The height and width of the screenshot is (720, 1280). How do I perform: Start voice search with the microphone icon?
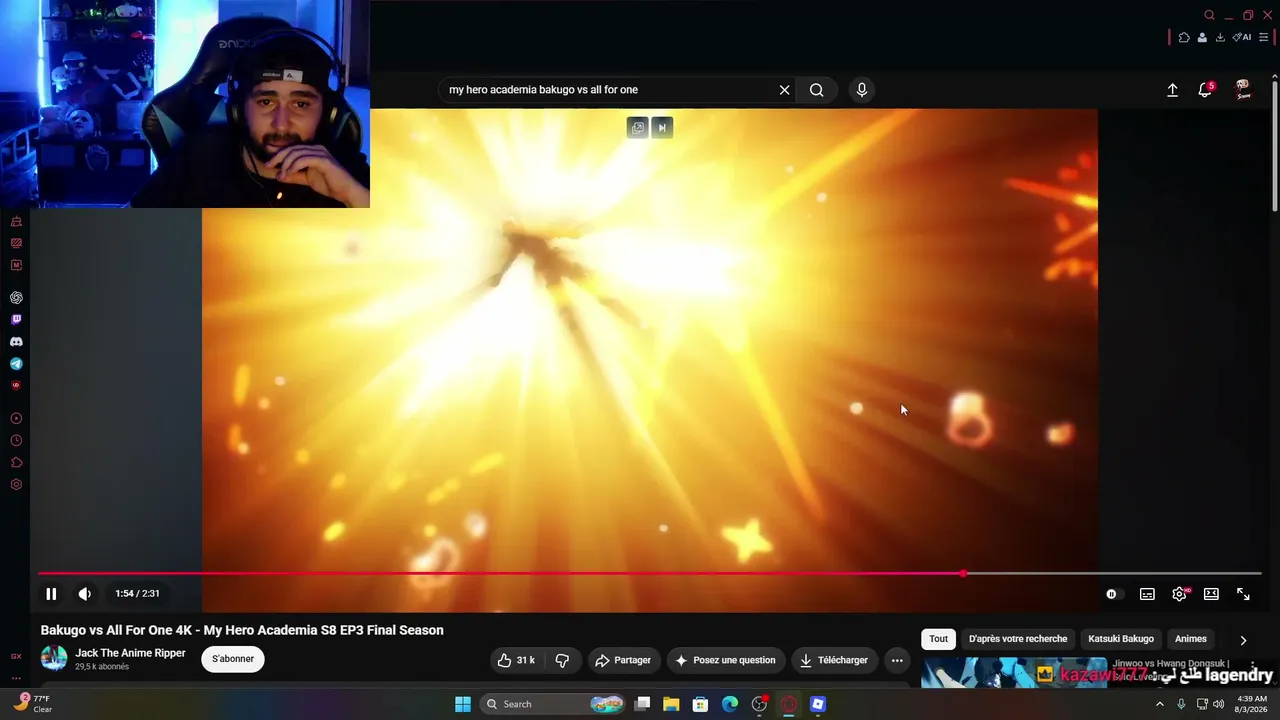[x=862, y=90]
